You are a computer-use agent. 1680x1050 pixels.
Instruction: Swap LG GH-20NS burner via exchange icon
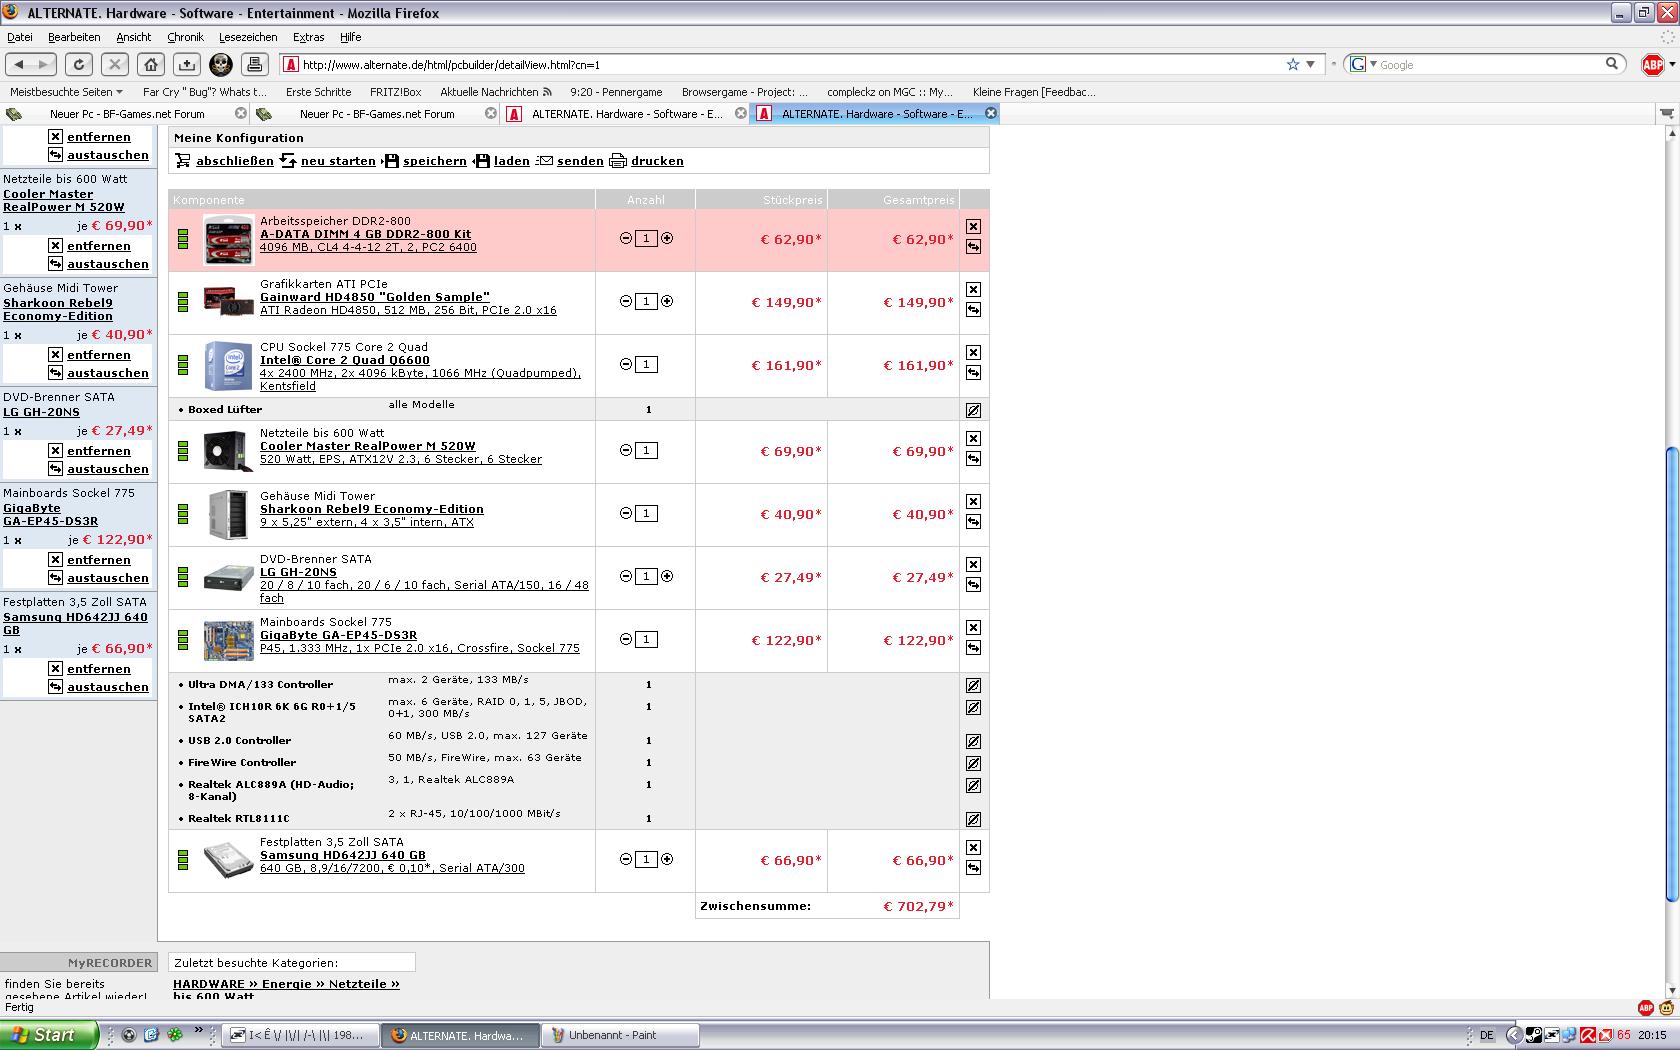973,585
